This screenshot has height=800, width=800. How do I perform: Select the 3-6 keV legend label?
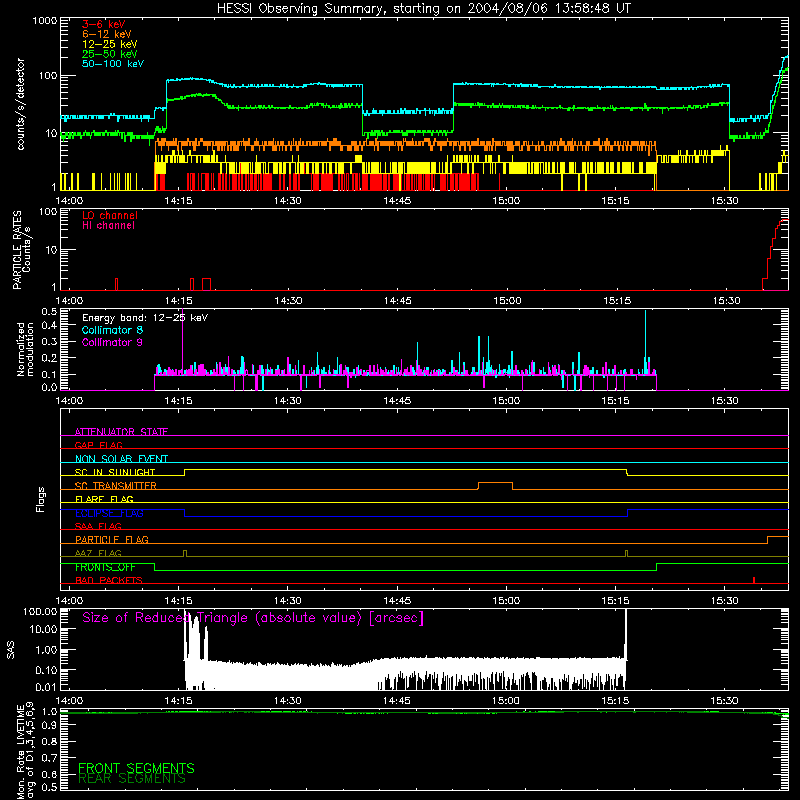click(x=104, y=24)
